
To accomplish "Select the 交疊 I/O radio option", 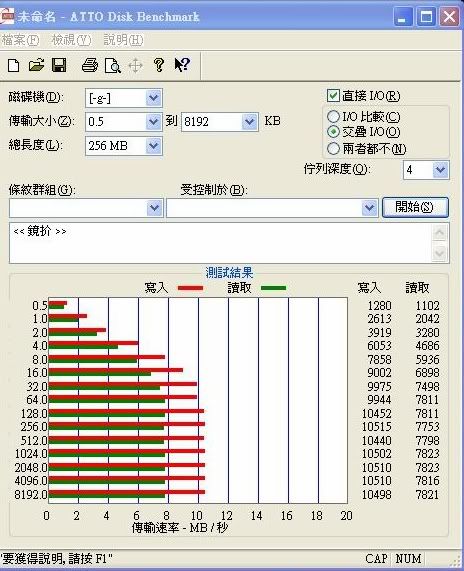I will 333,131.
